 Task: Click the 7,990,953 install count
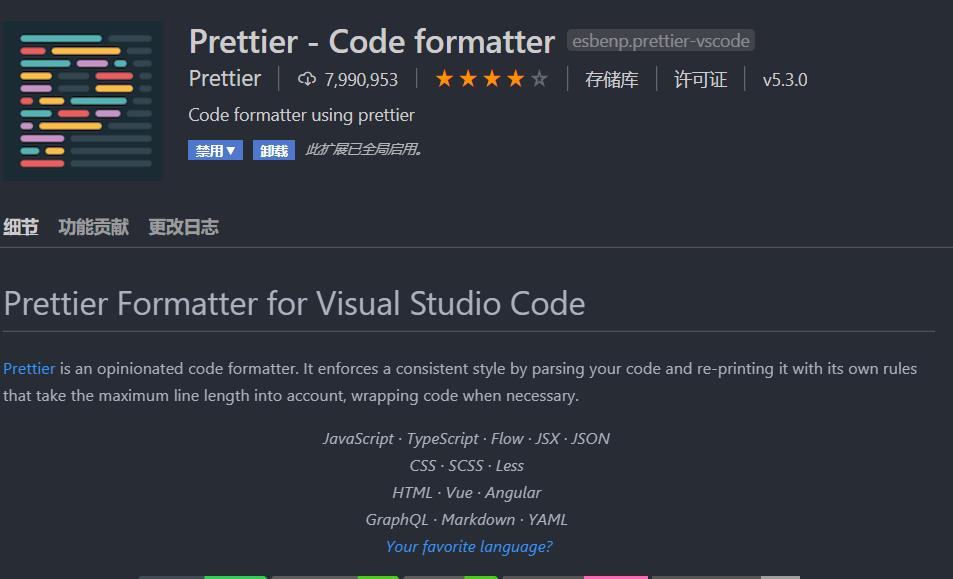coord(361,80)
